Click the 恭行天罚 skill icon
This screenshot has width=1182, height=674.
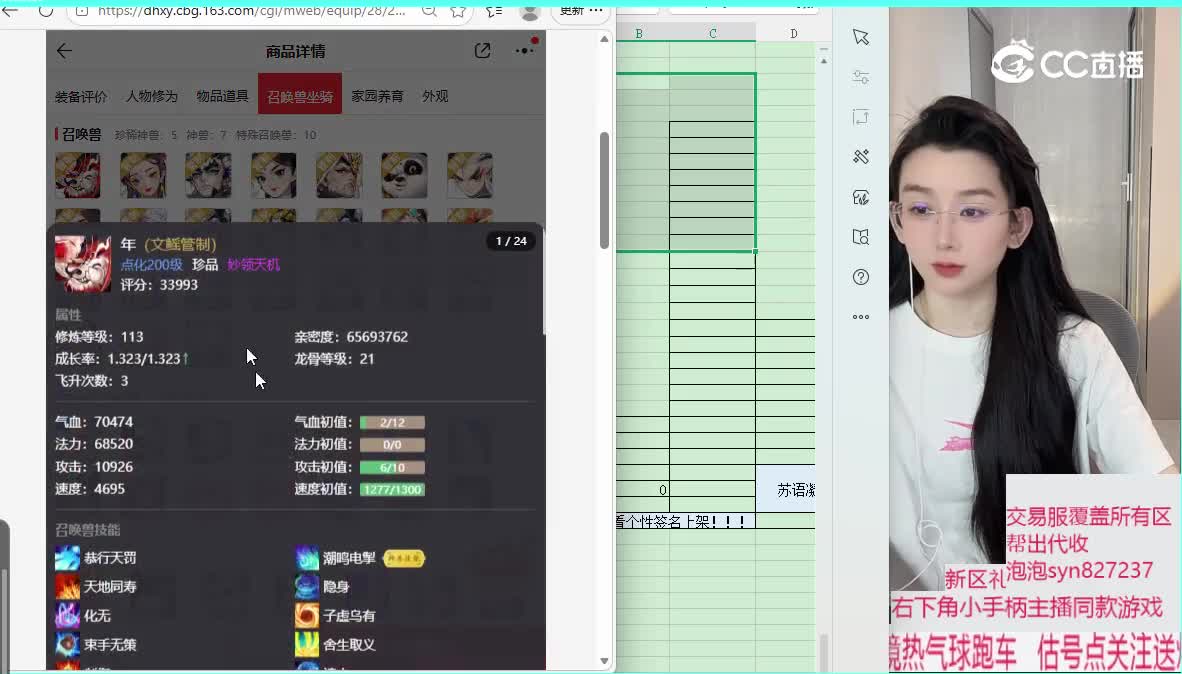(x=67, y=558)
